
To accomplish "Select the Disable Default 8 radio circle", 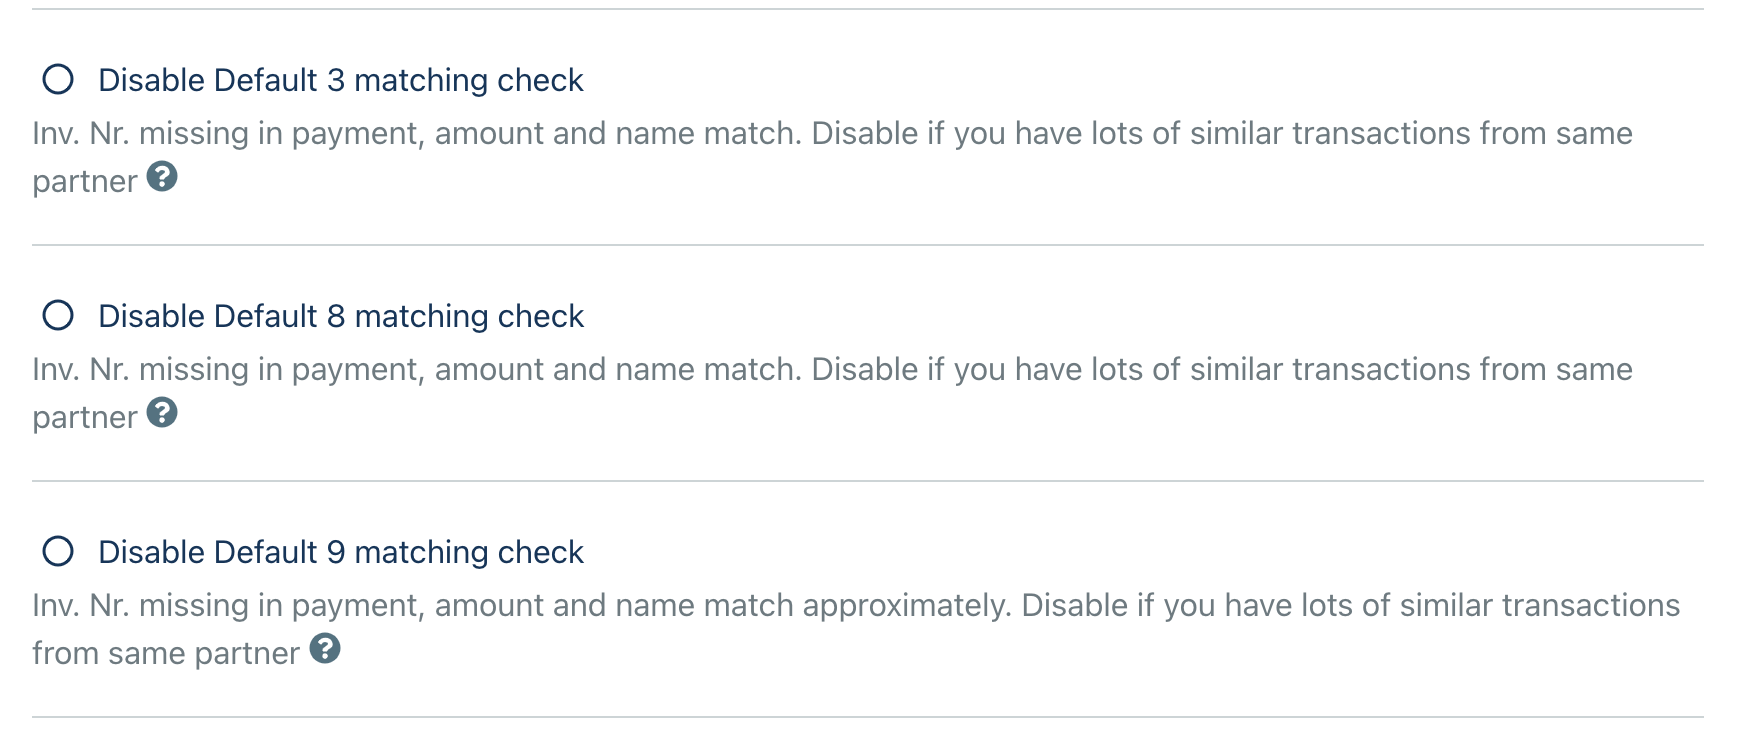I will [x=58, y=316].
